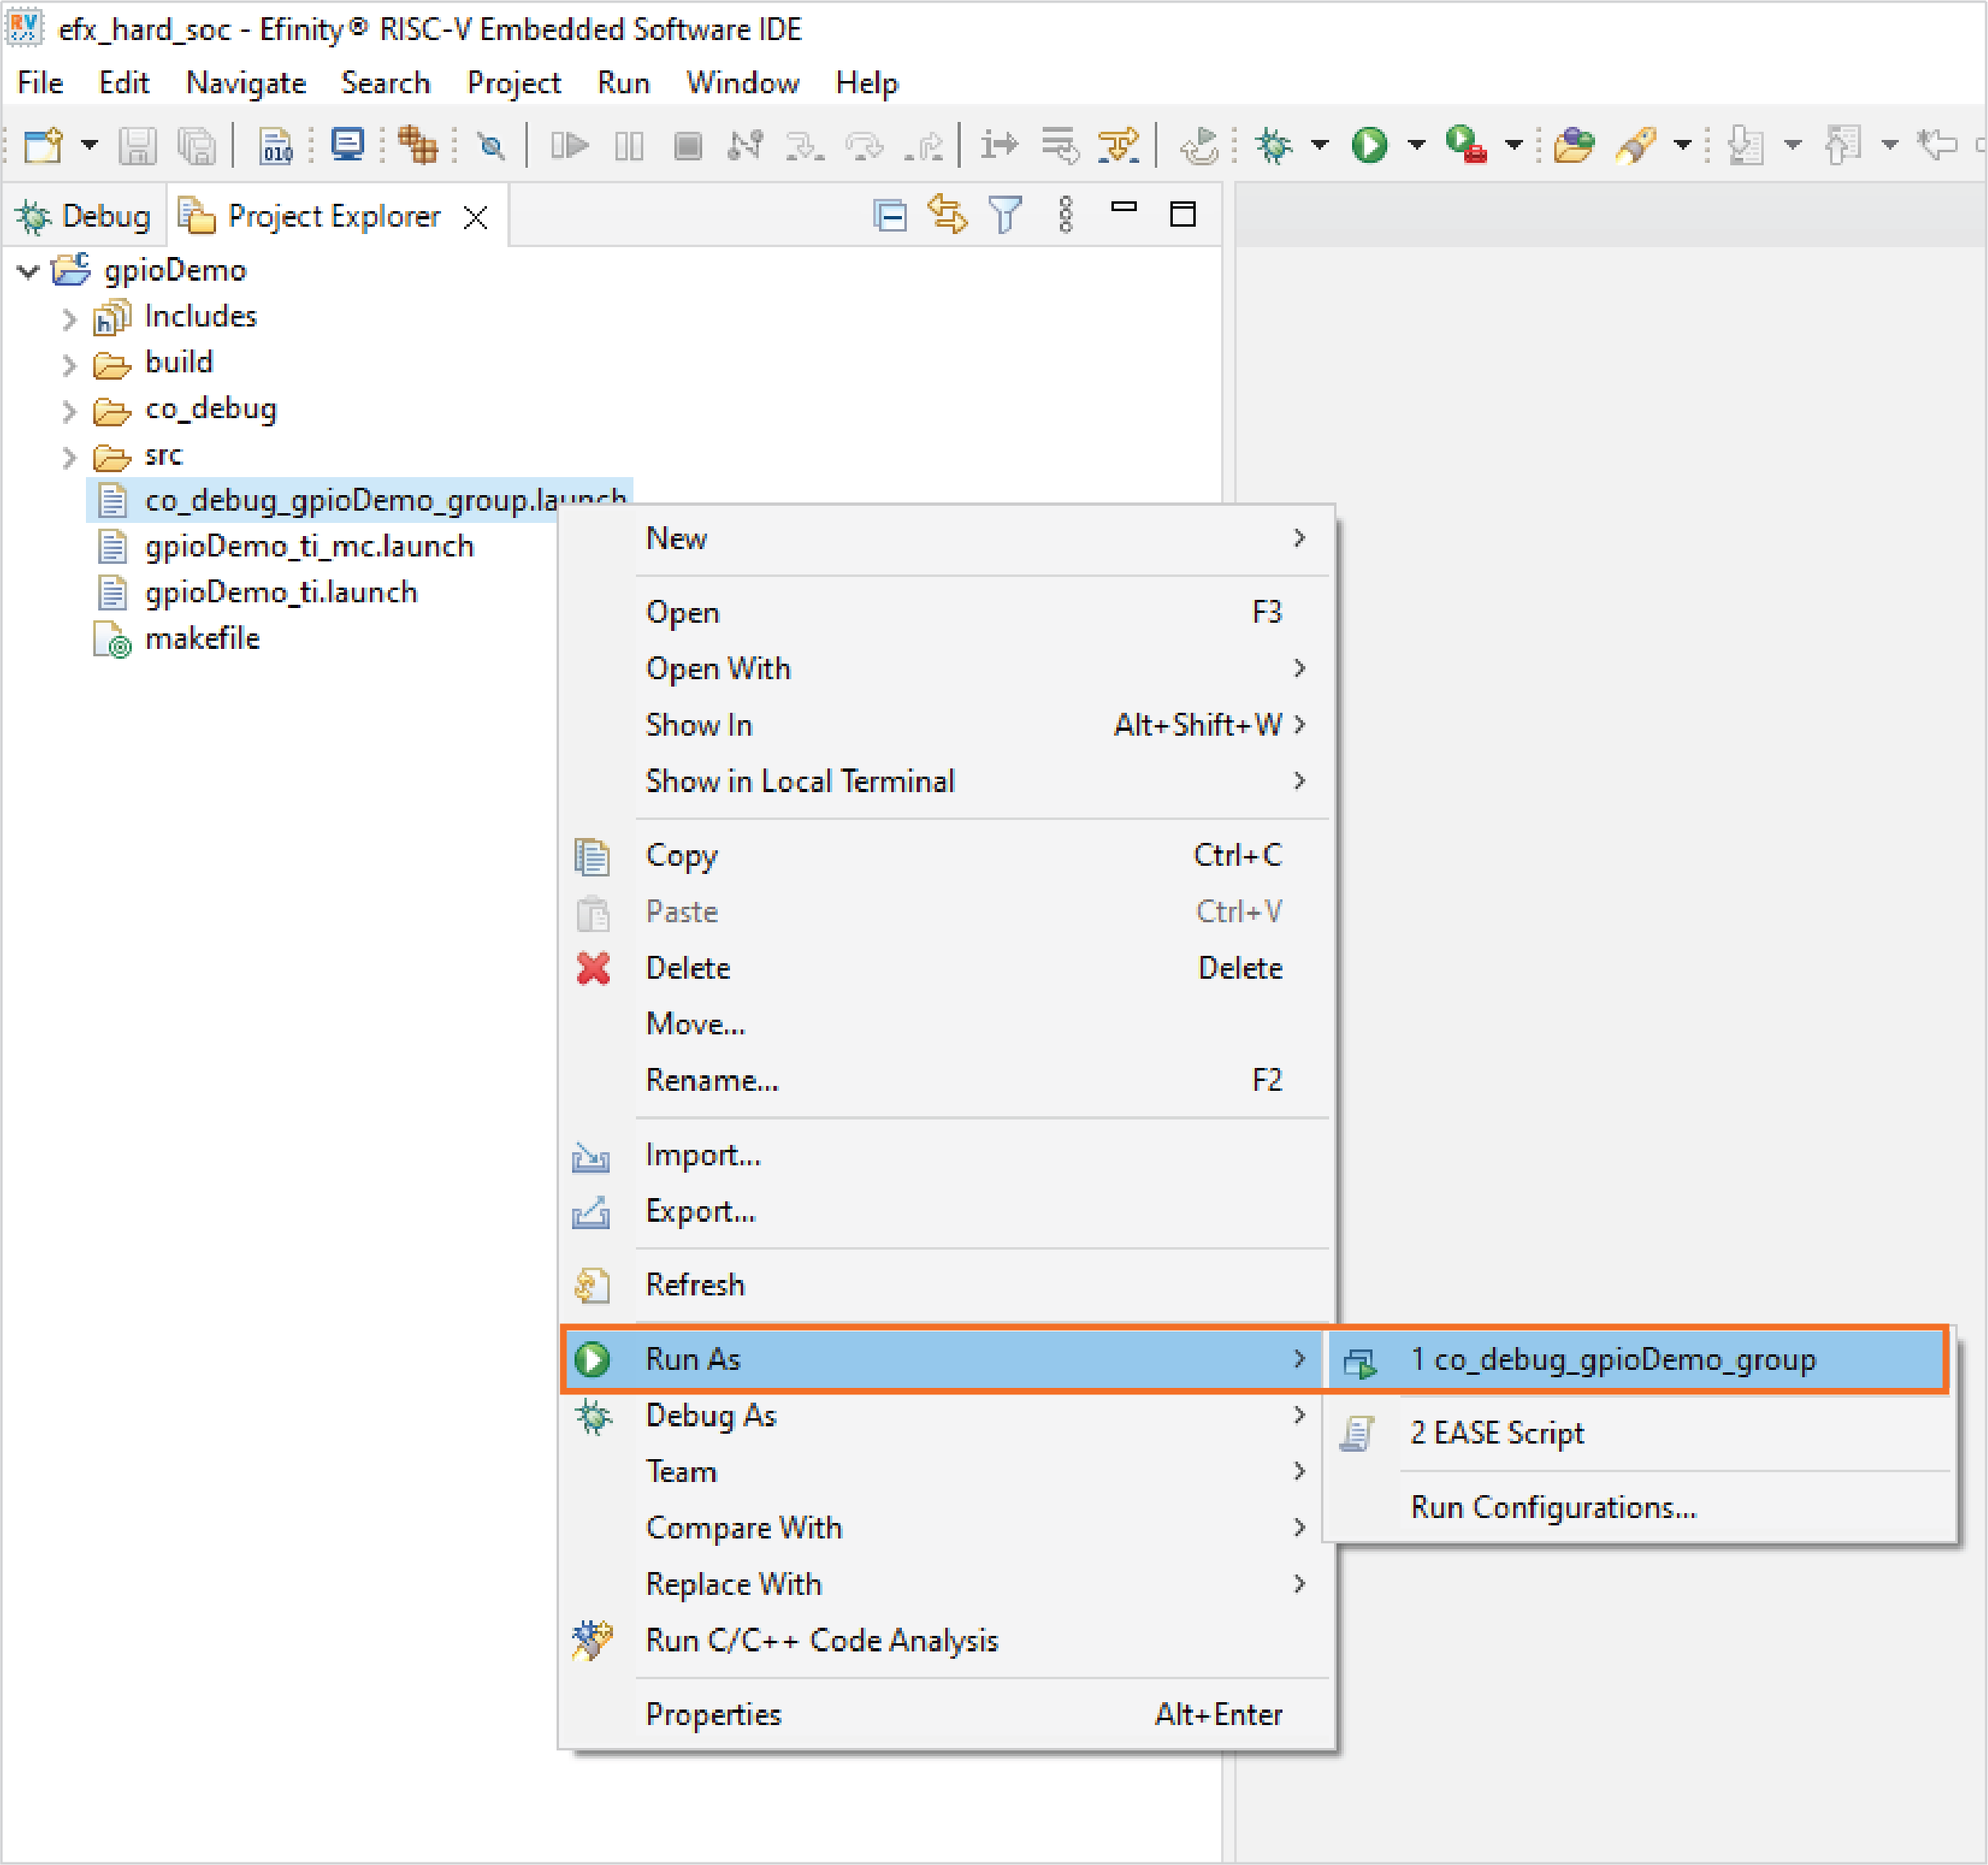Click the Skip All Breakpoints icon

click(491, 146)
